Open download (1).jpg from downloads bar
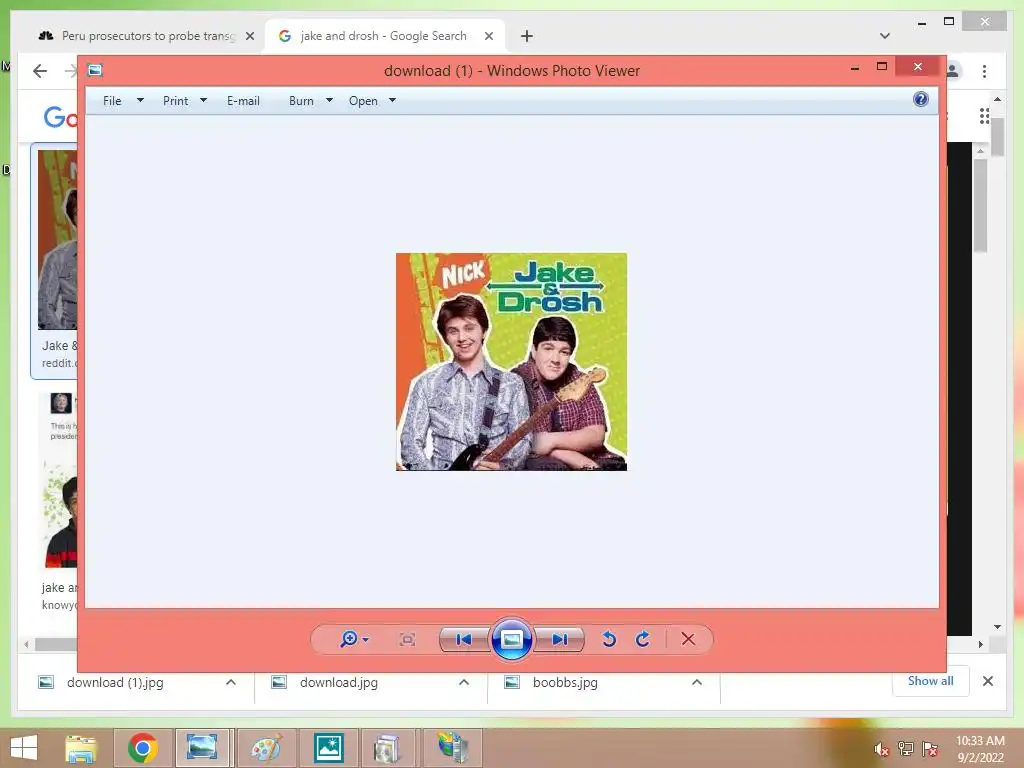Image resolution: width=1024 pixels, height=768 pixels. (x=115, y=682)
